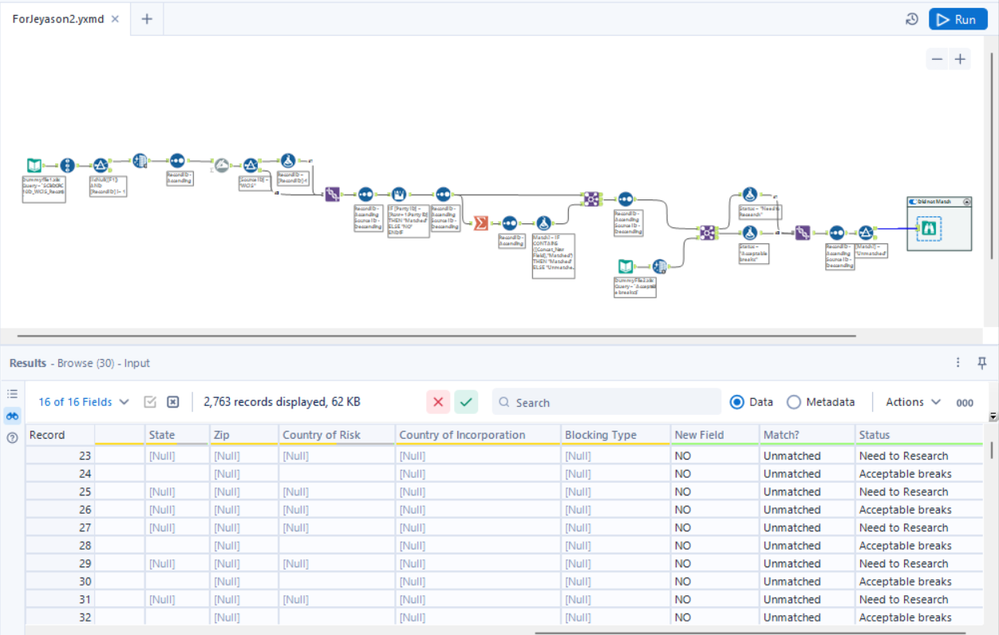The width and height of the screenshot is (999, 635).
Task: Click the Match? column header
Action: [807, 434]
